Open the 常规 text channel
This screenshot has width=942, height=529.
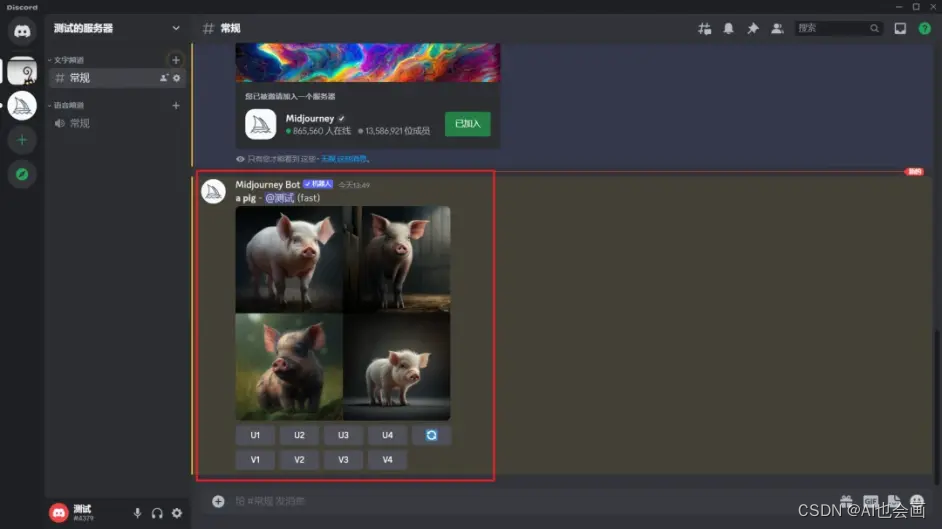(x=118, y=77)
